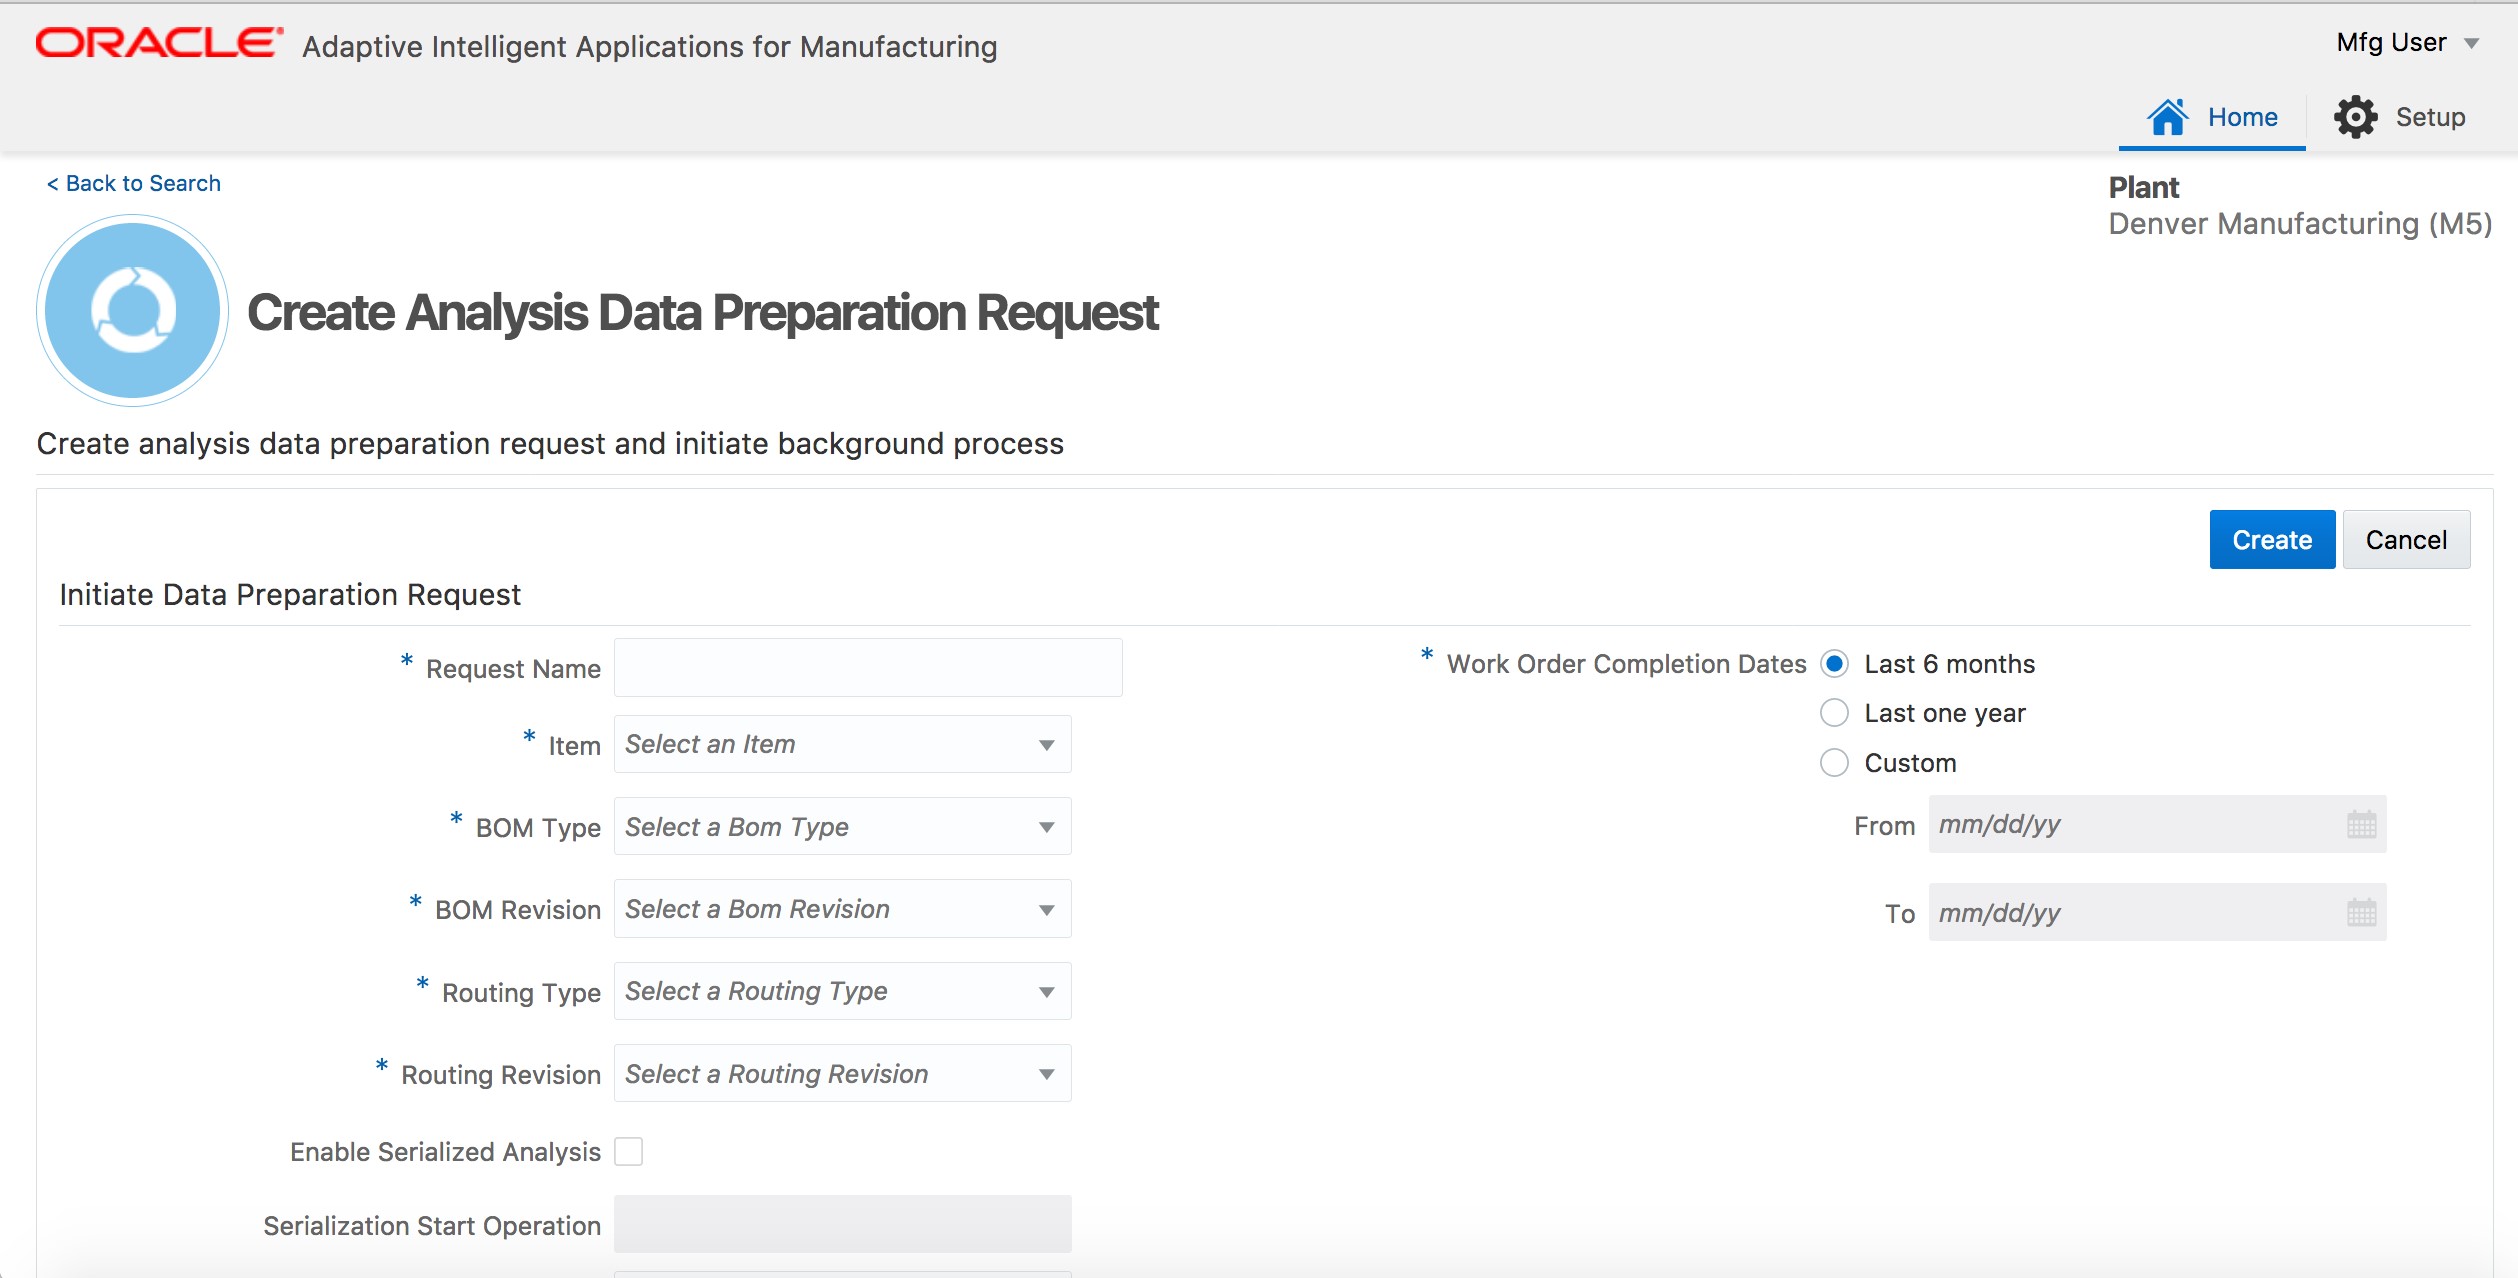
Task: Open the calendar picker for the From date
Action: point(2363,824)
